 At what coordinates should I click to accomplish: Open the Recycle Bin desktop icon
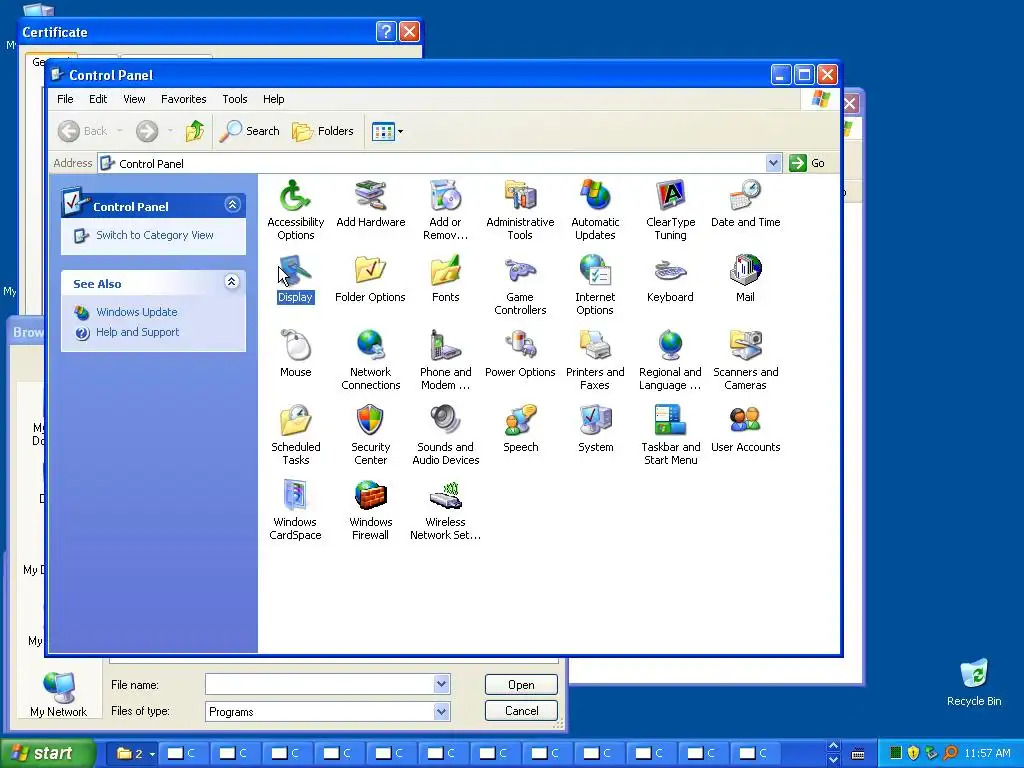click(974, 682)
